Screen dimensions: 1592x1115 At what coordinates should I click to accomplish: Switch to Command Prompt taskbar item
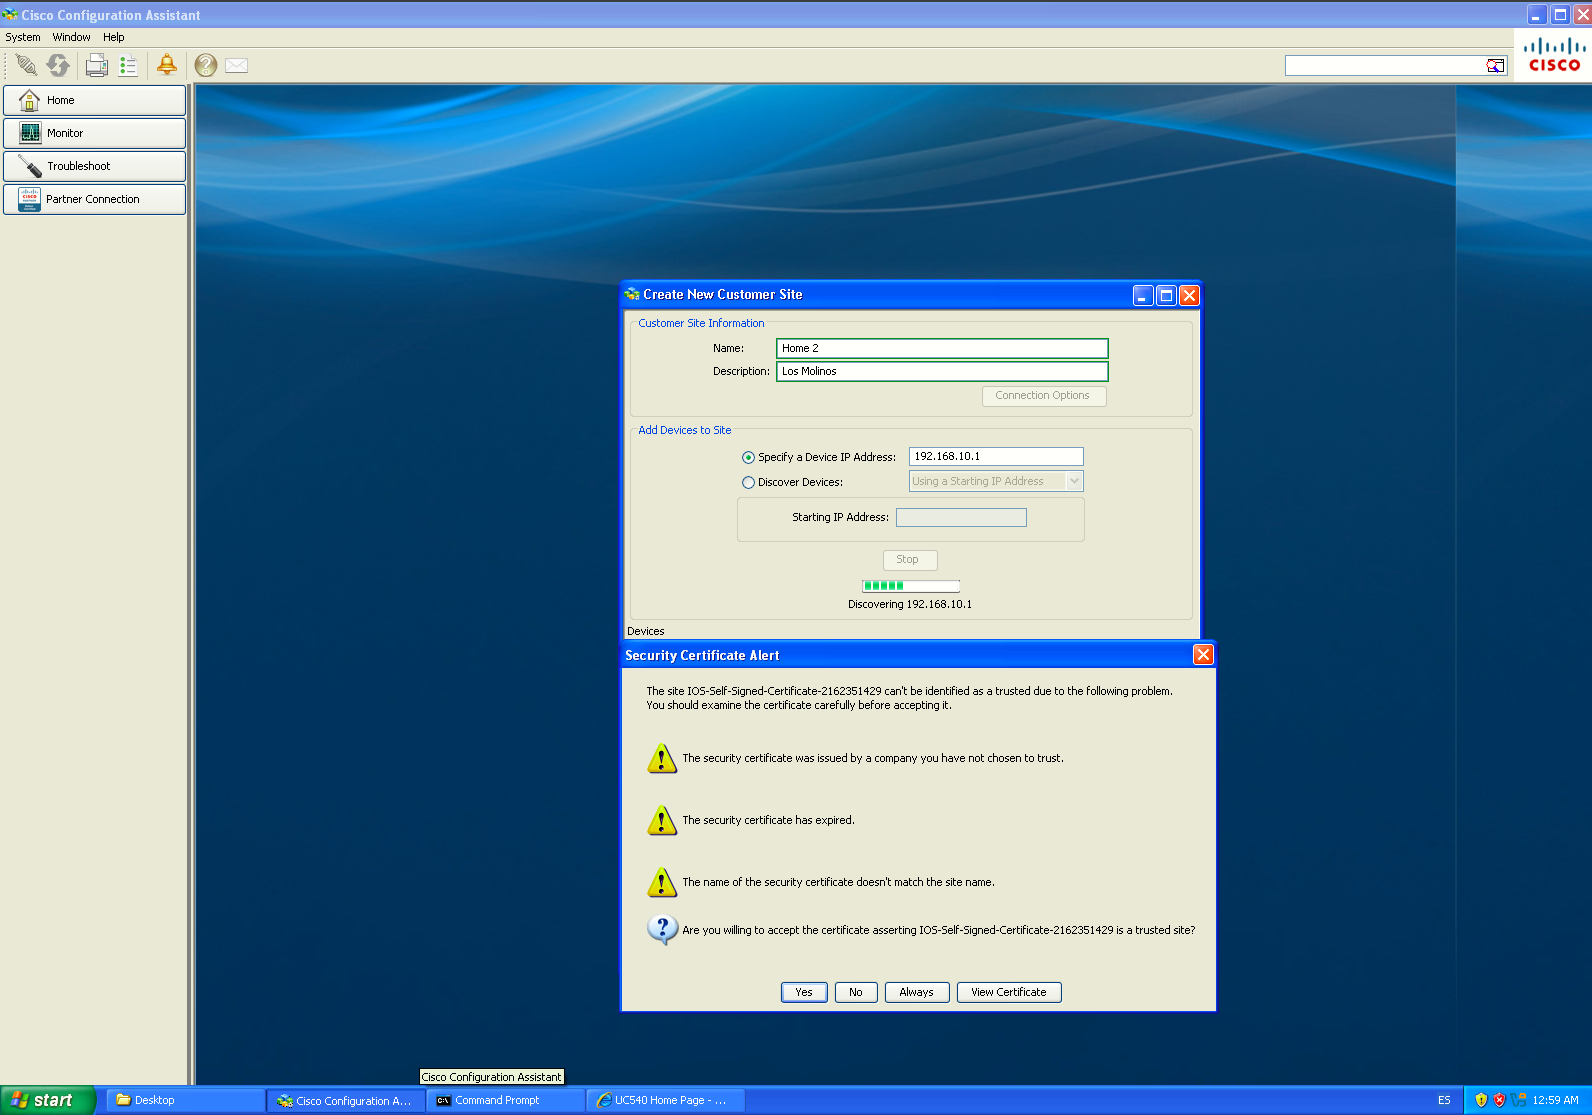[x=506, y=1100]
